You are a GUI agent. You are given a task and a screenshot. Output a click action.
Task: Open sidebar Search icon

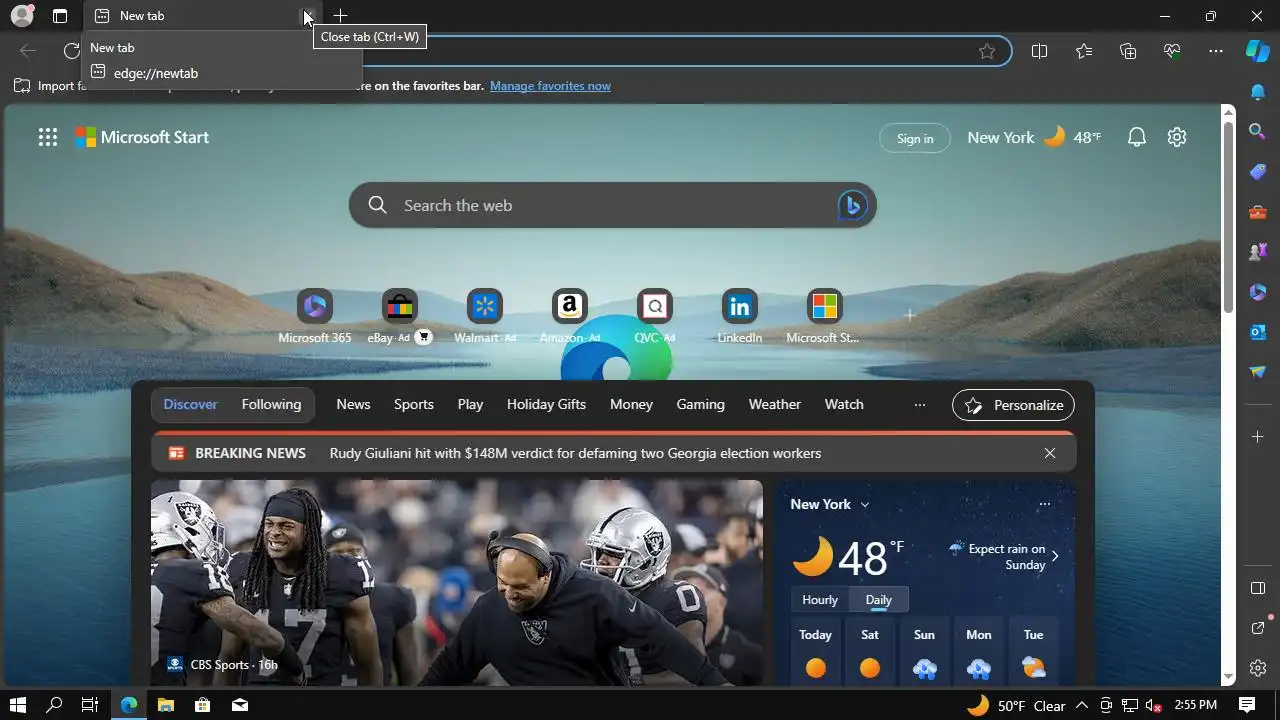coord(1258,131)
